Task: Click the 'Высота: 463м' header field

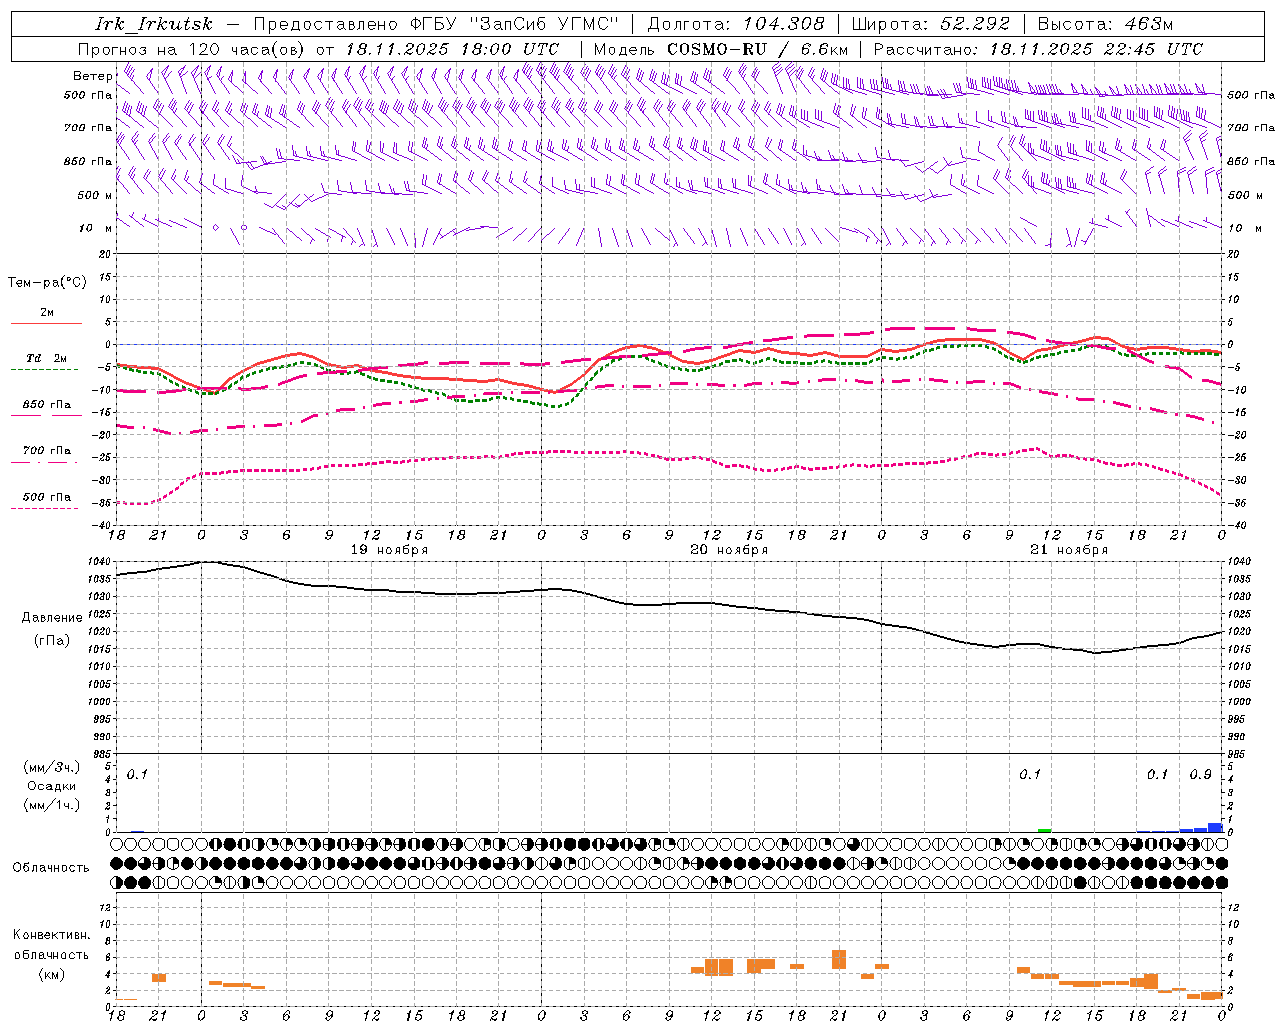Action: pyautogui.click(x=1105, y=24)
